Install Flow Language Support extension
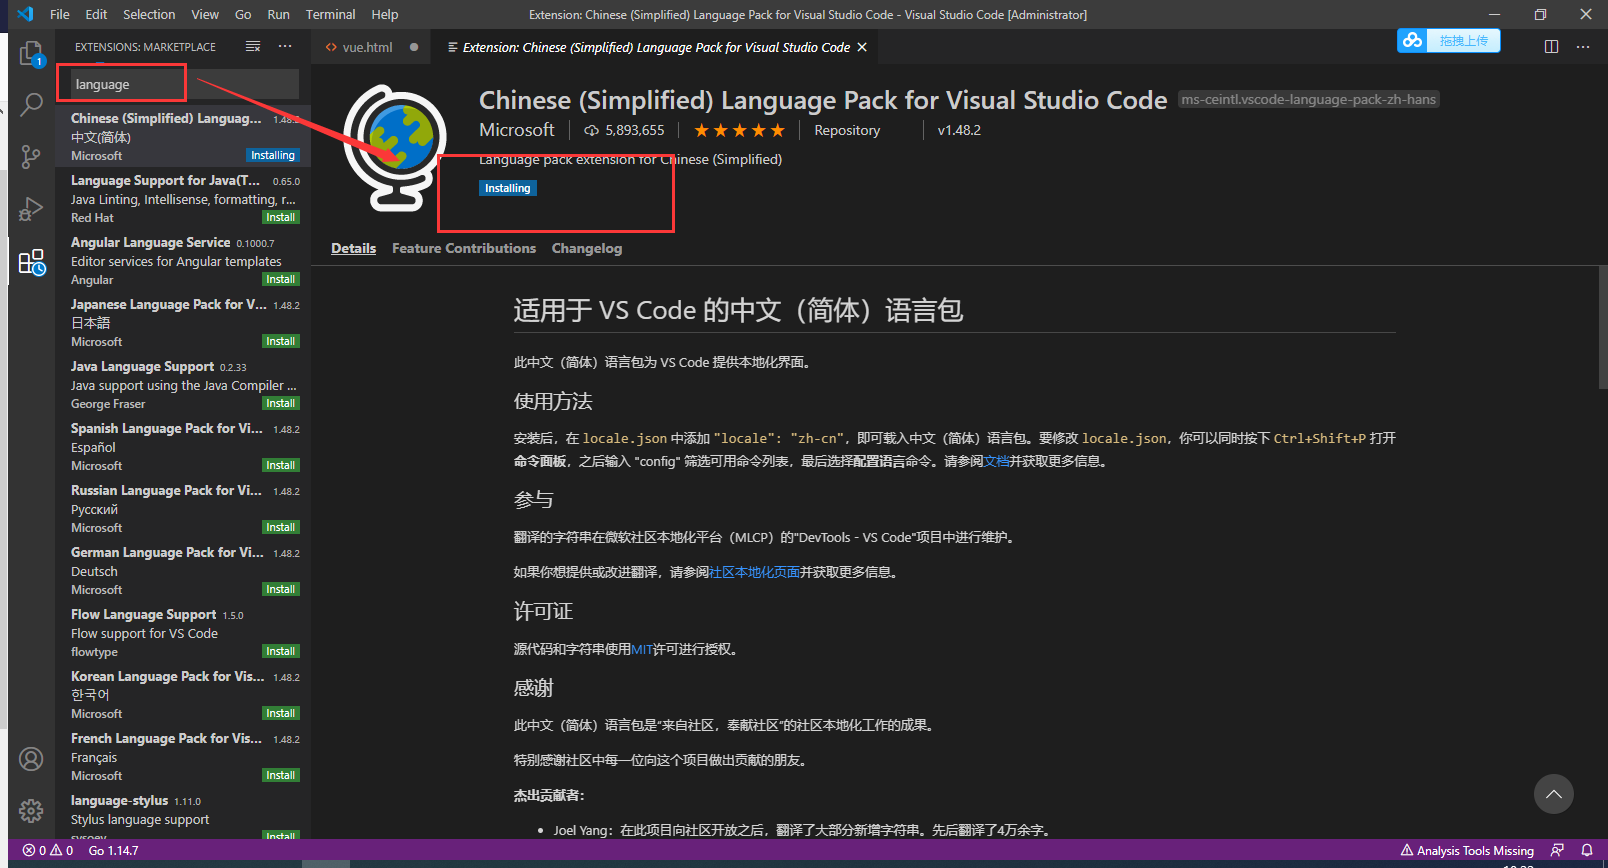Viewport: 1608px width, 868px height. tap(280, 651)
